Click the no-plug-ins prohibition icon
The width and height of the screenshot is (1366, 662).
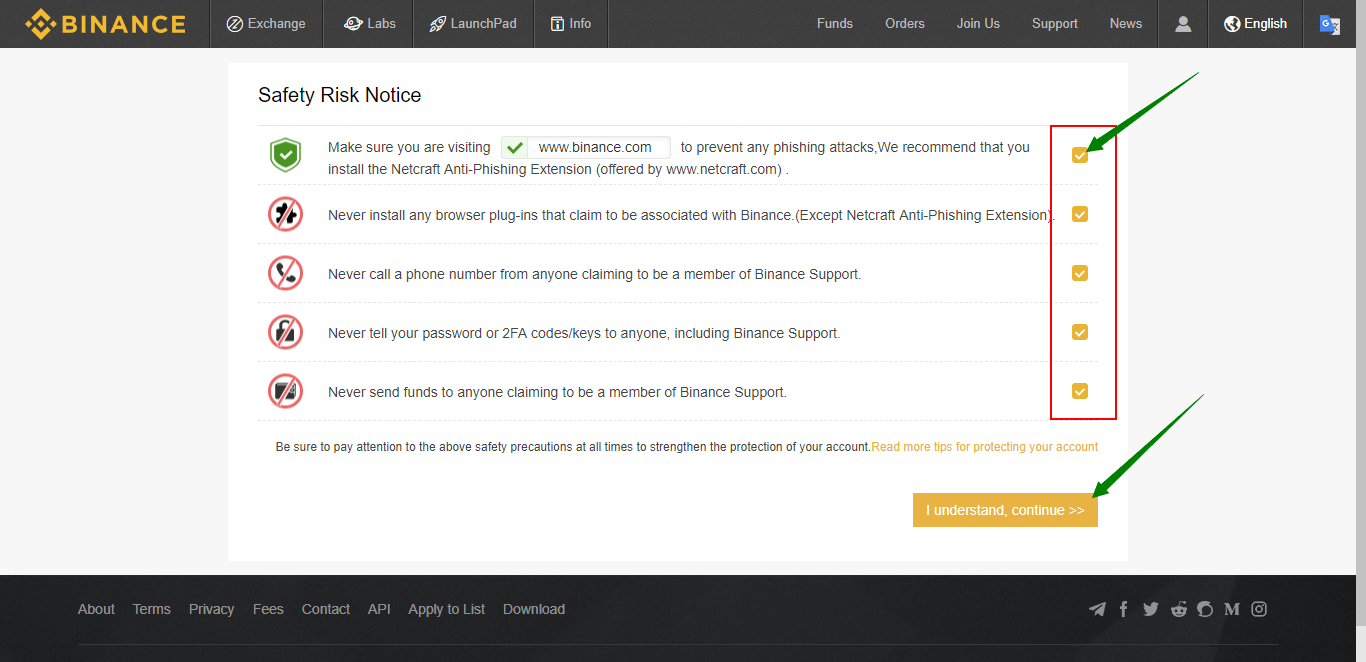(x=285, y=214)
